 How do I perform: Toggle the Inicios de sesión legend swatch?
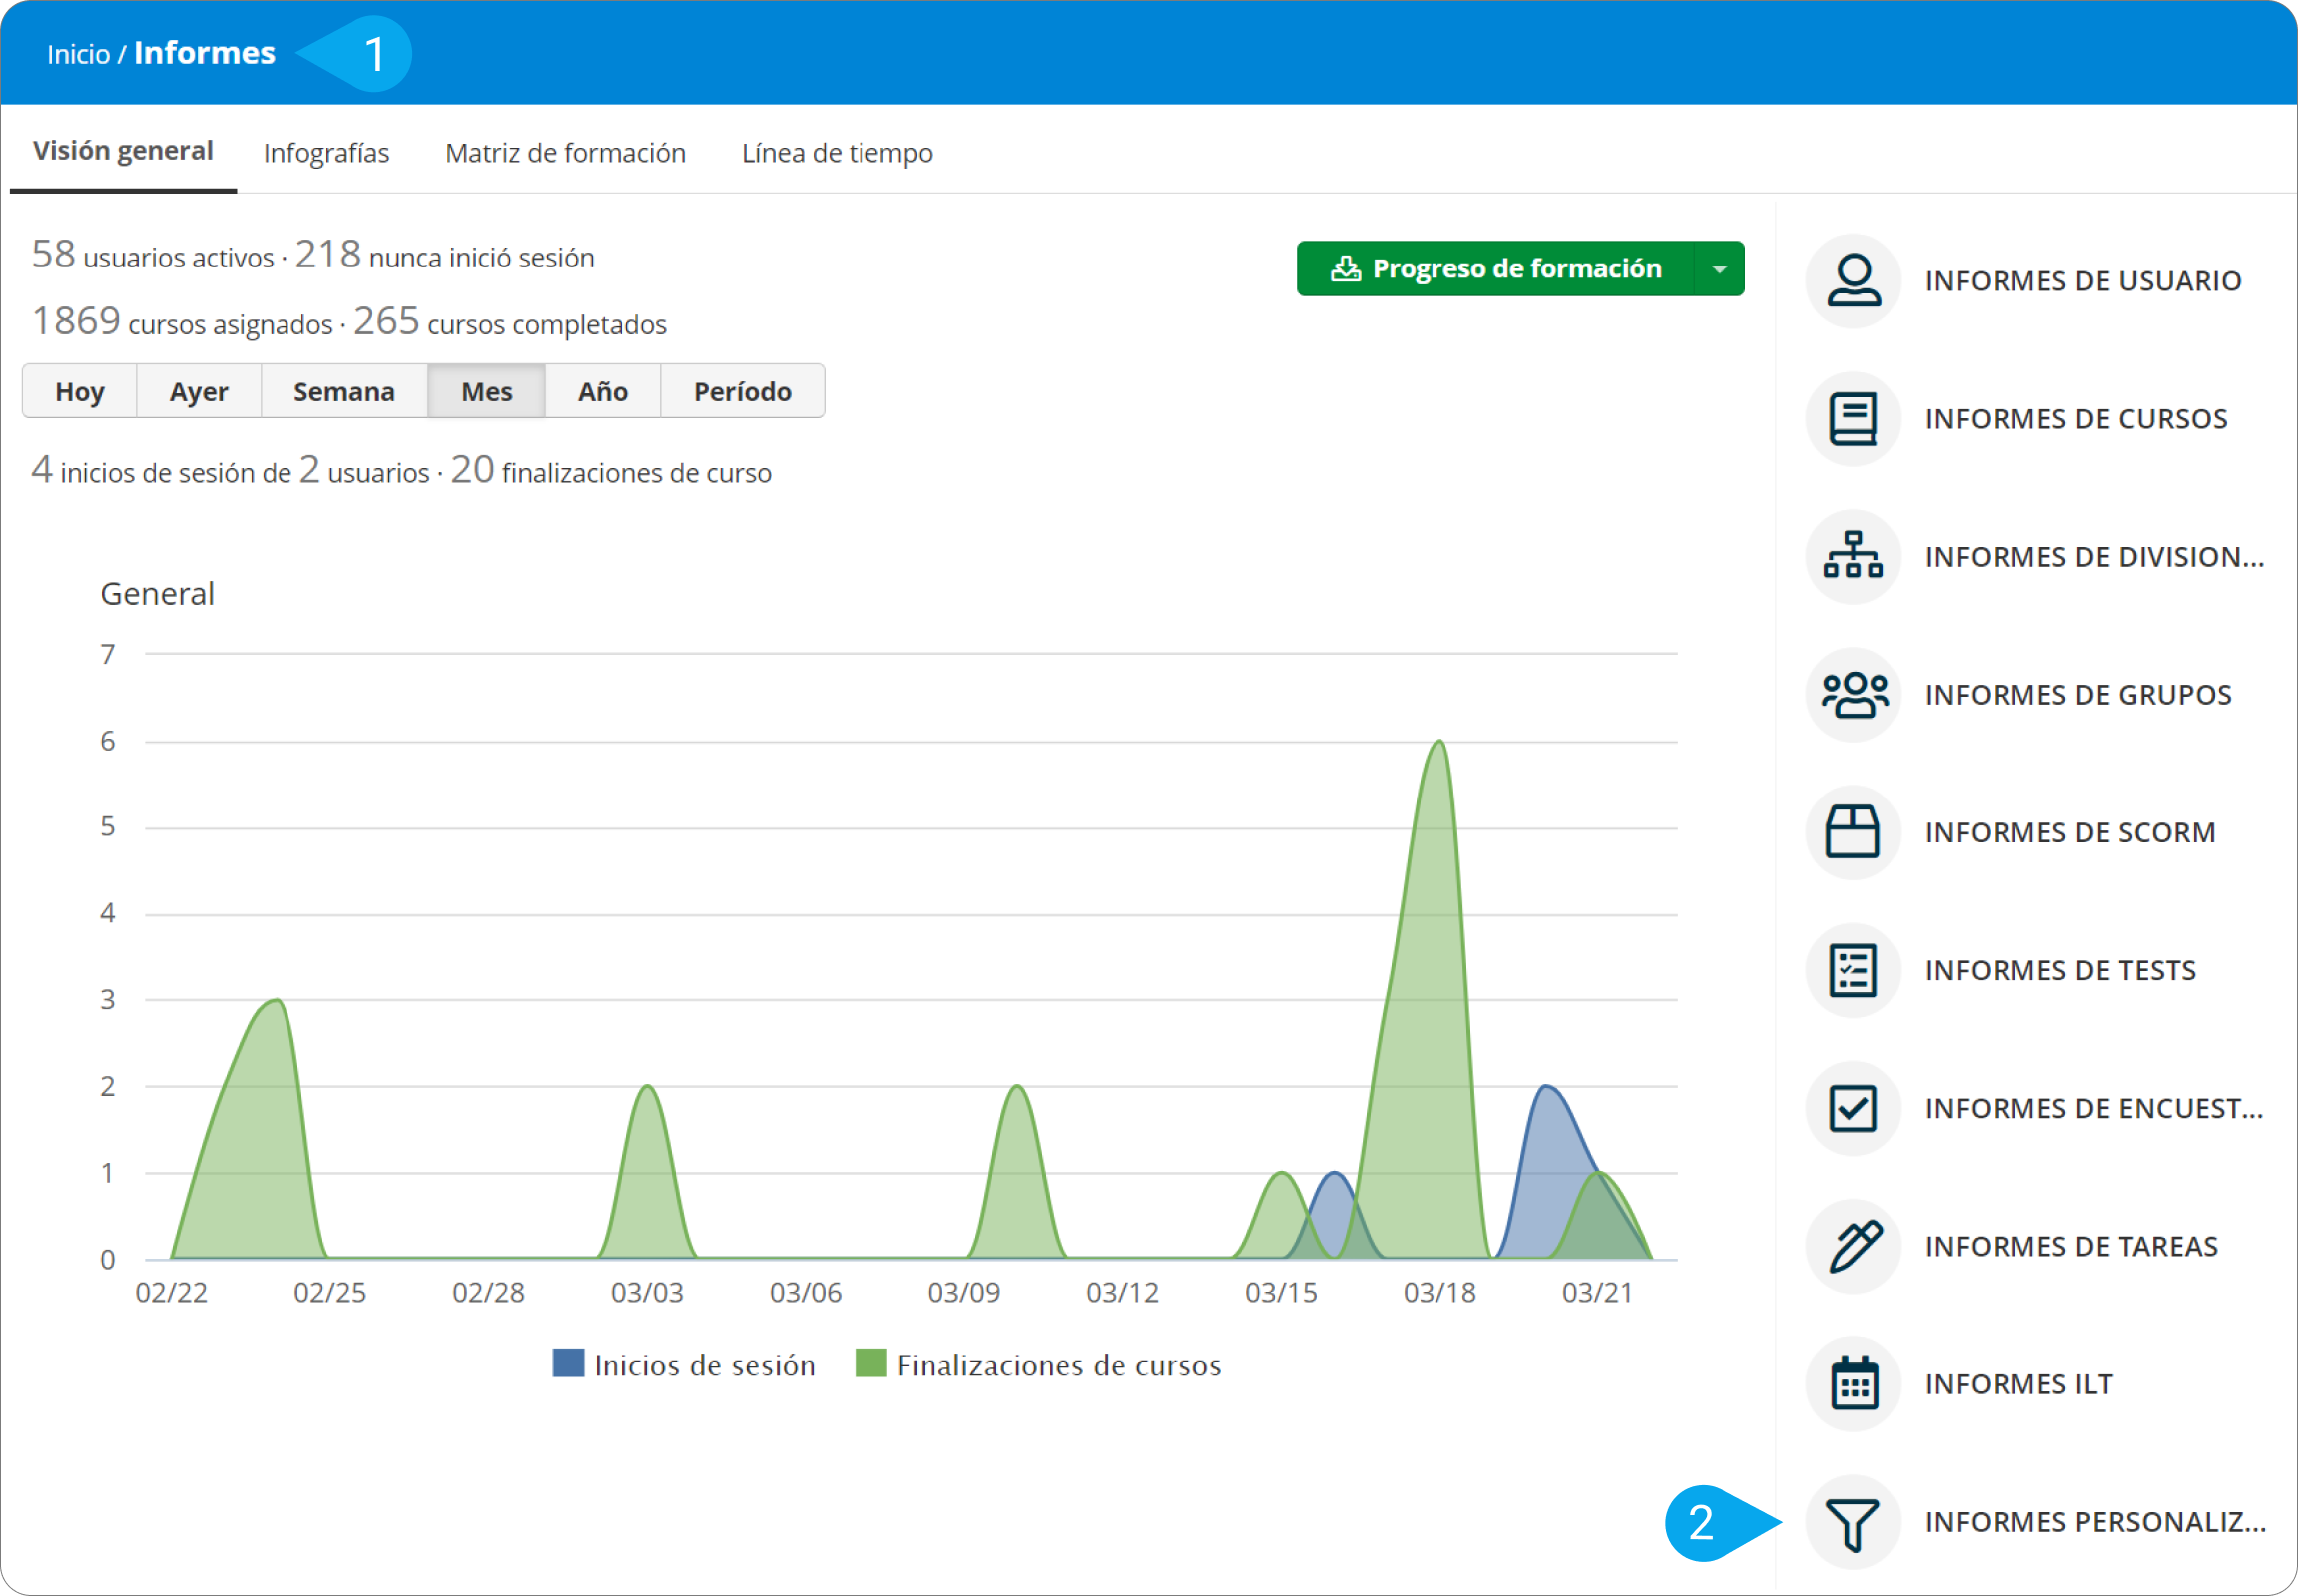point(568,1364)
